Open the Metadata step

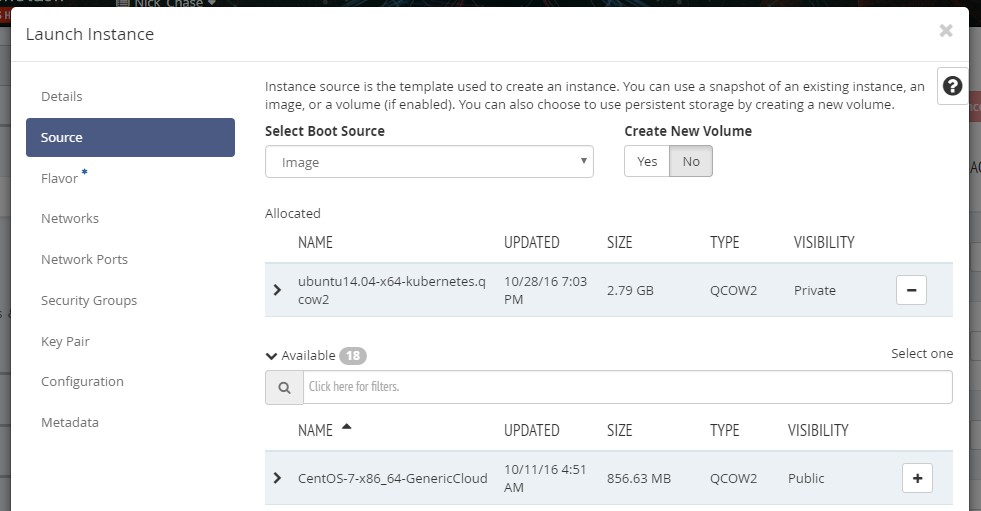(x=69, y=423)
